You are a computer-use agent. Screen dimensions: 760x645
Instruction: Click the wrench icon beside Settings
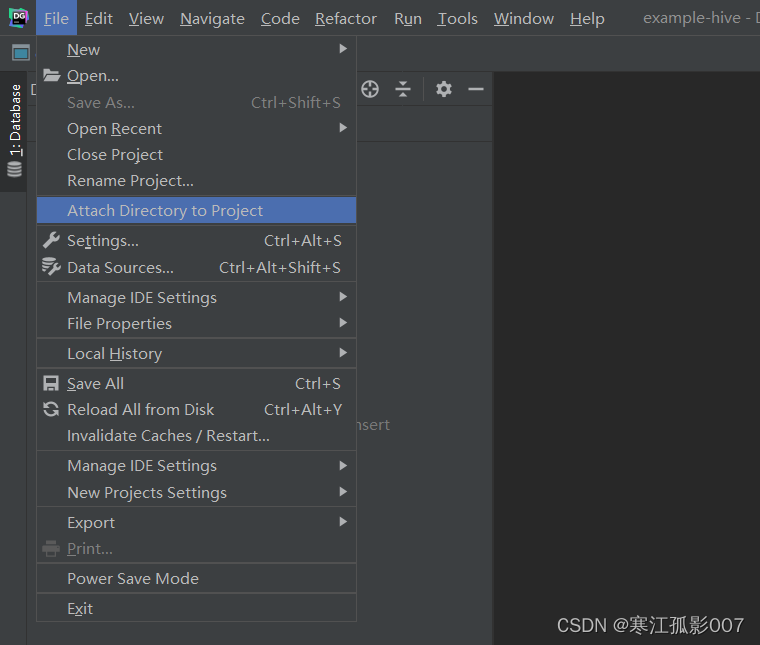pyautogui.click(x=51, y=240)
